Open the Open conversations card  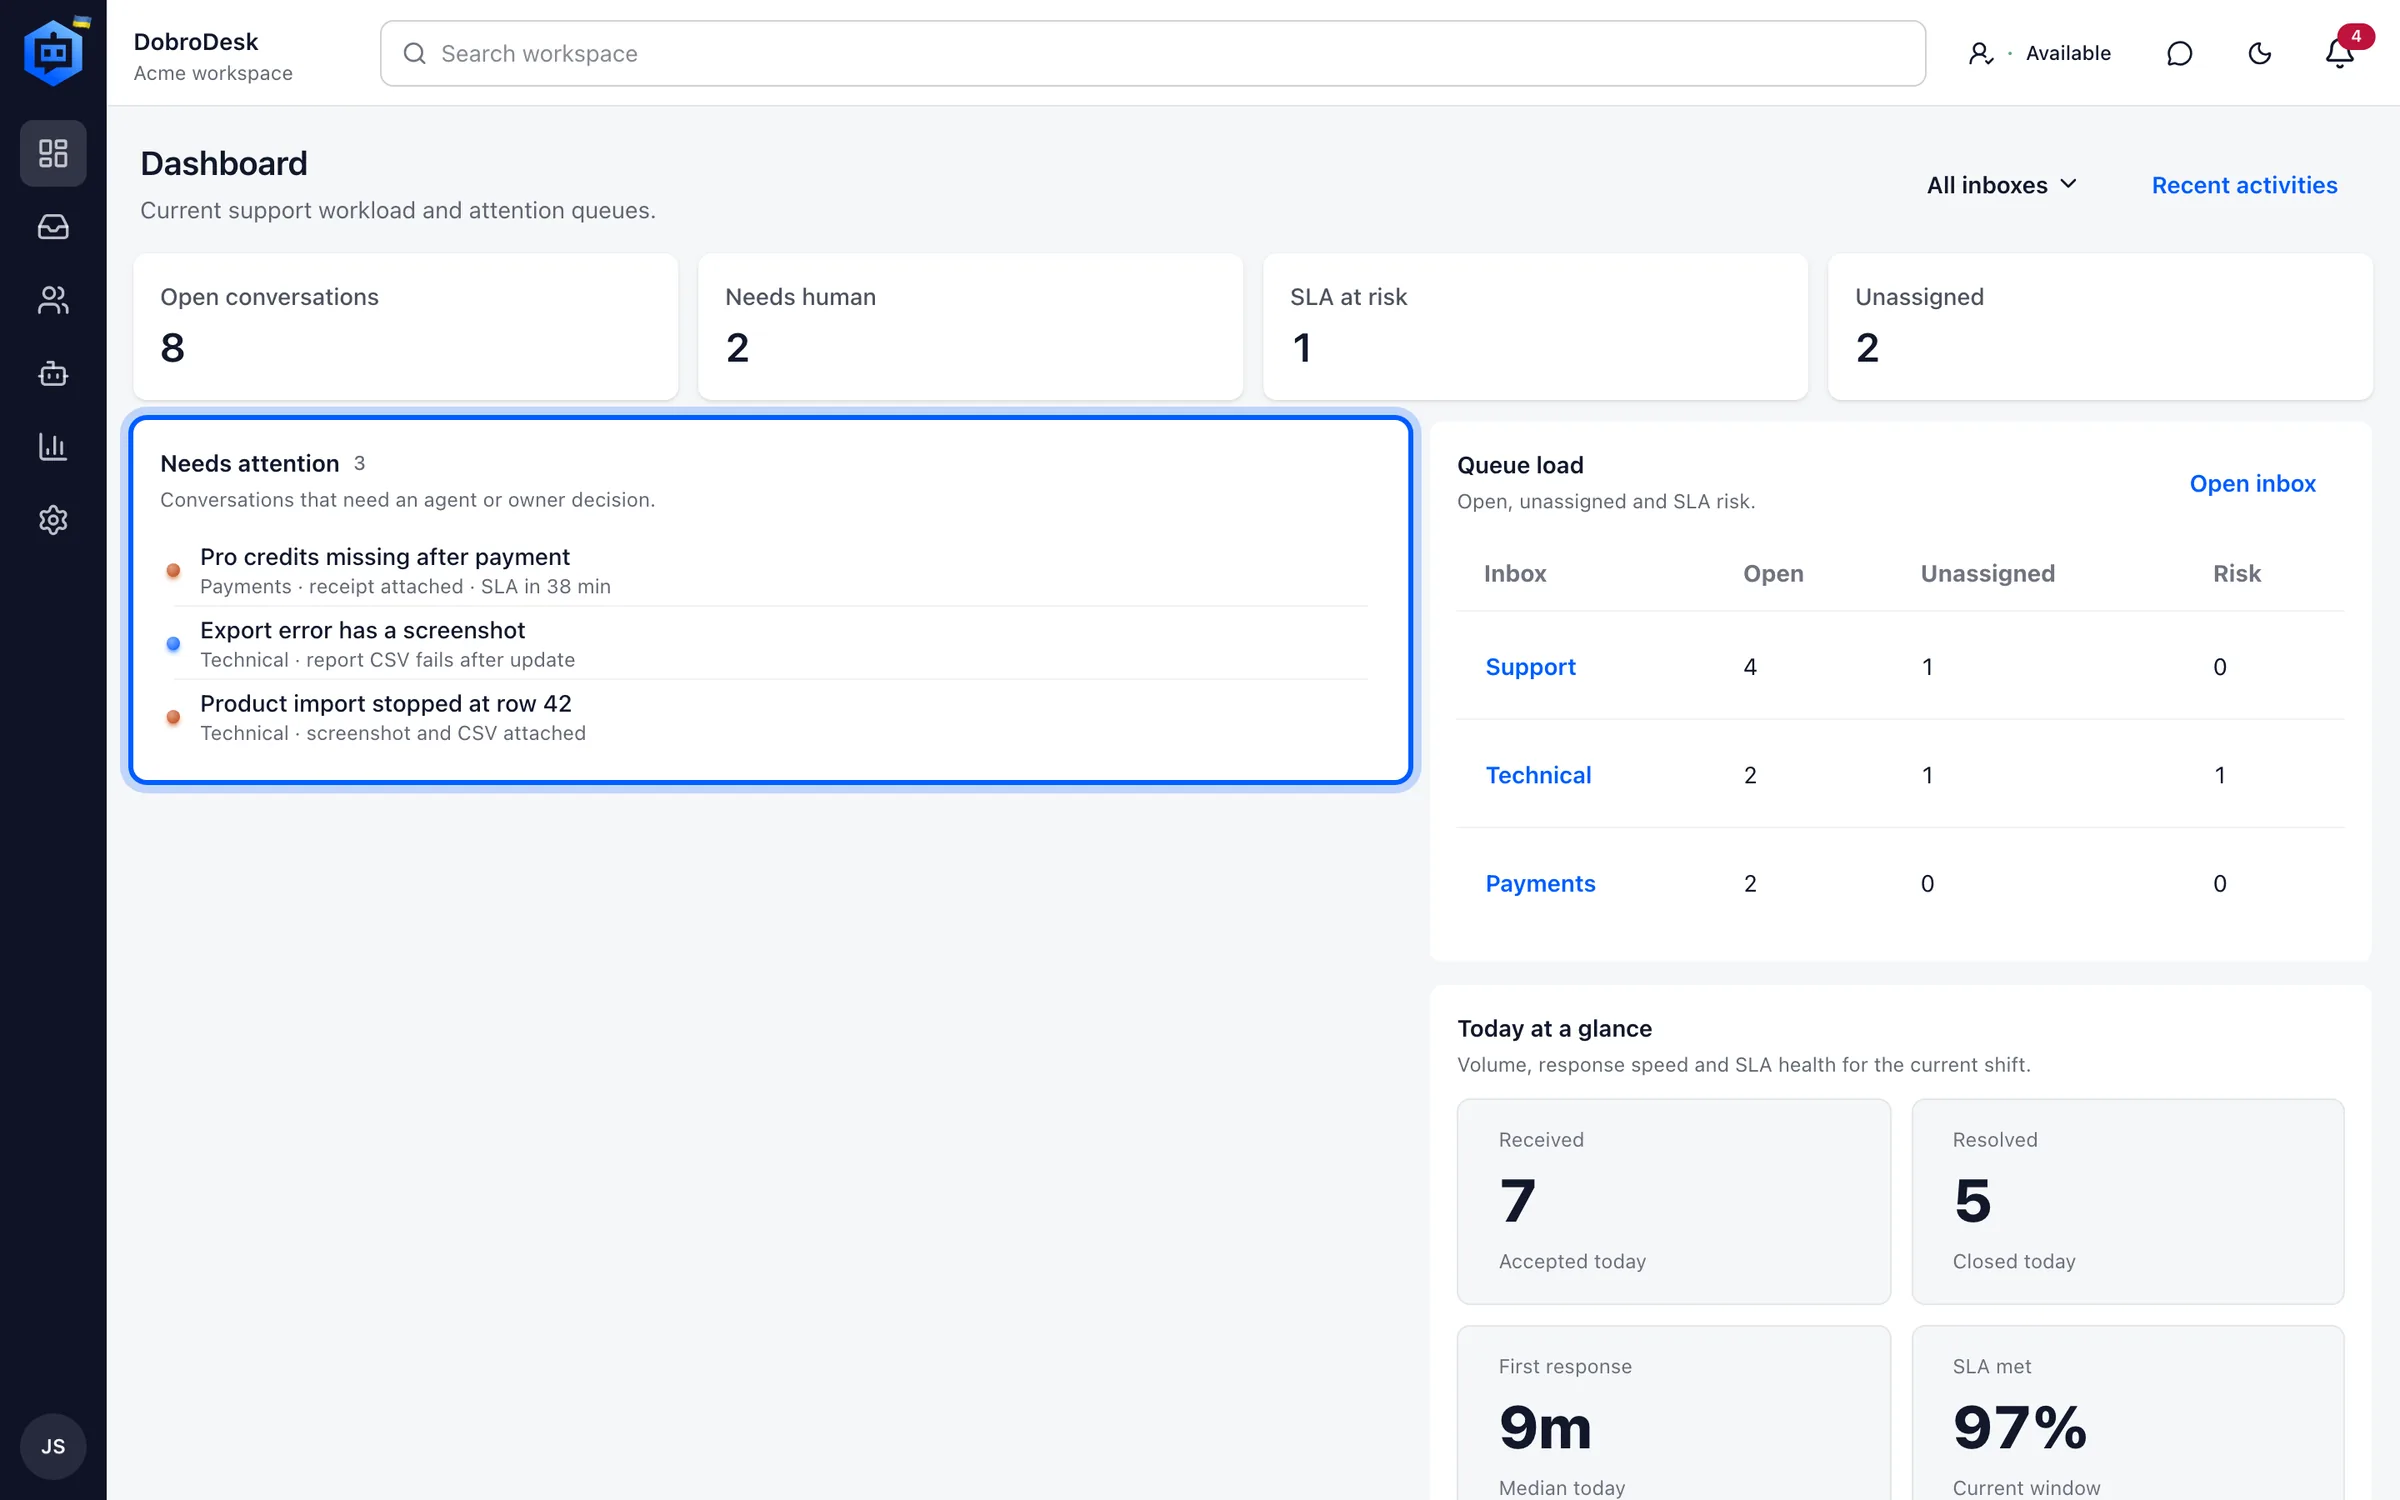[x=406, y=327]
